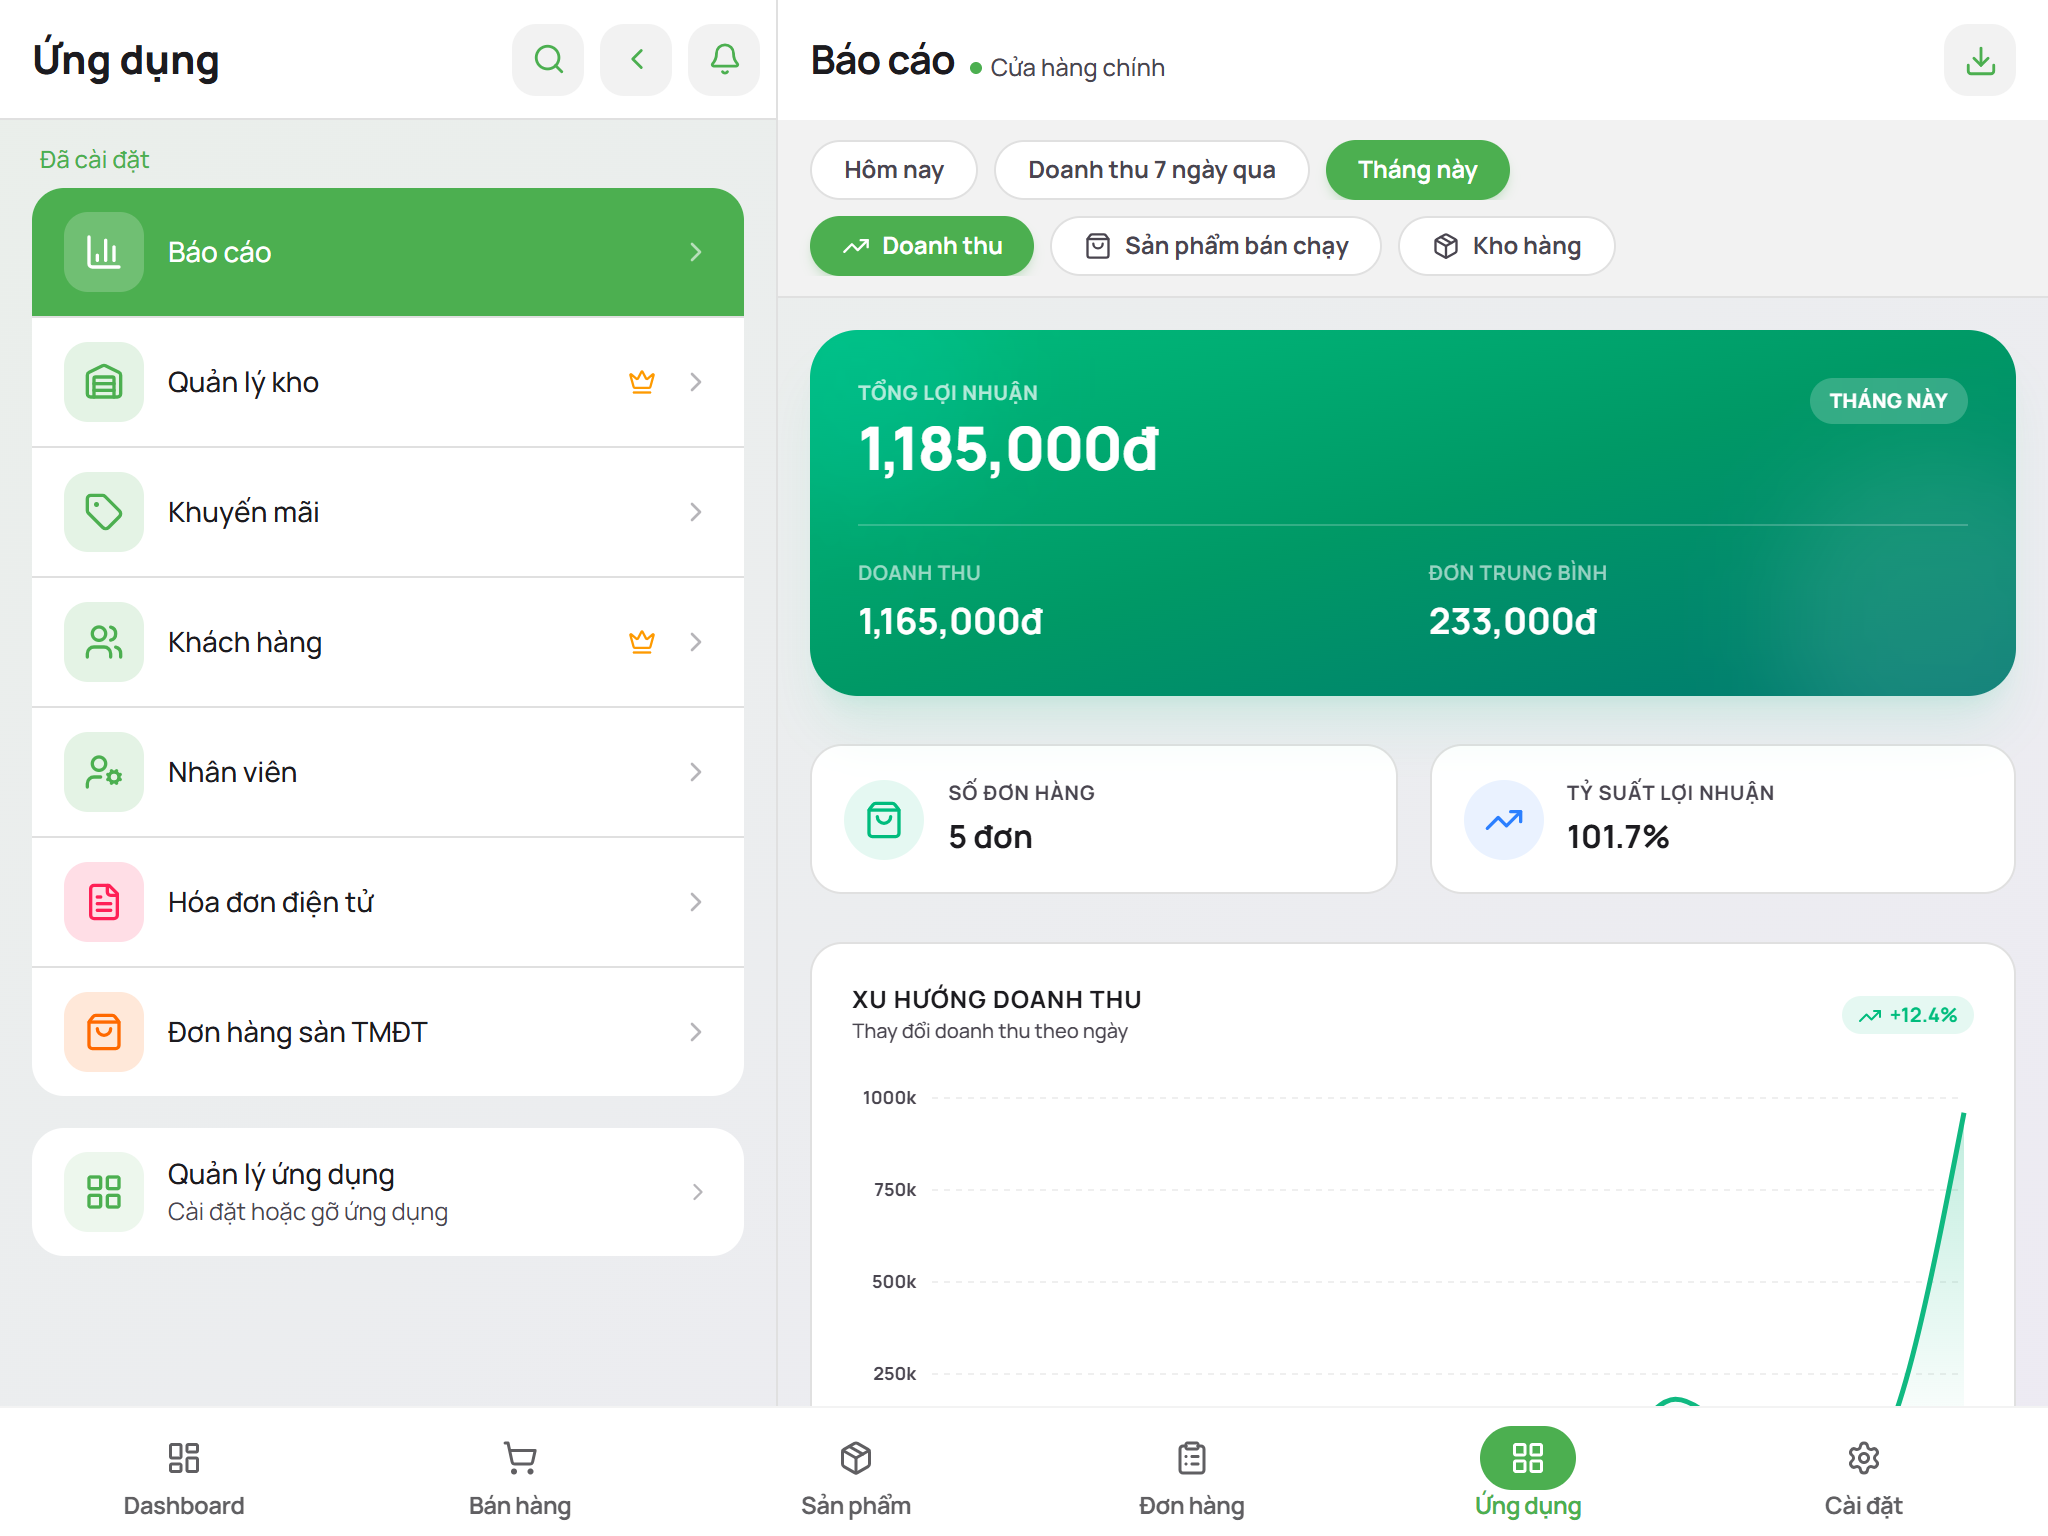Screen dimensions: 2048x1536
Task: Expand Báo cáo row chevron
Action: point(696,252)
